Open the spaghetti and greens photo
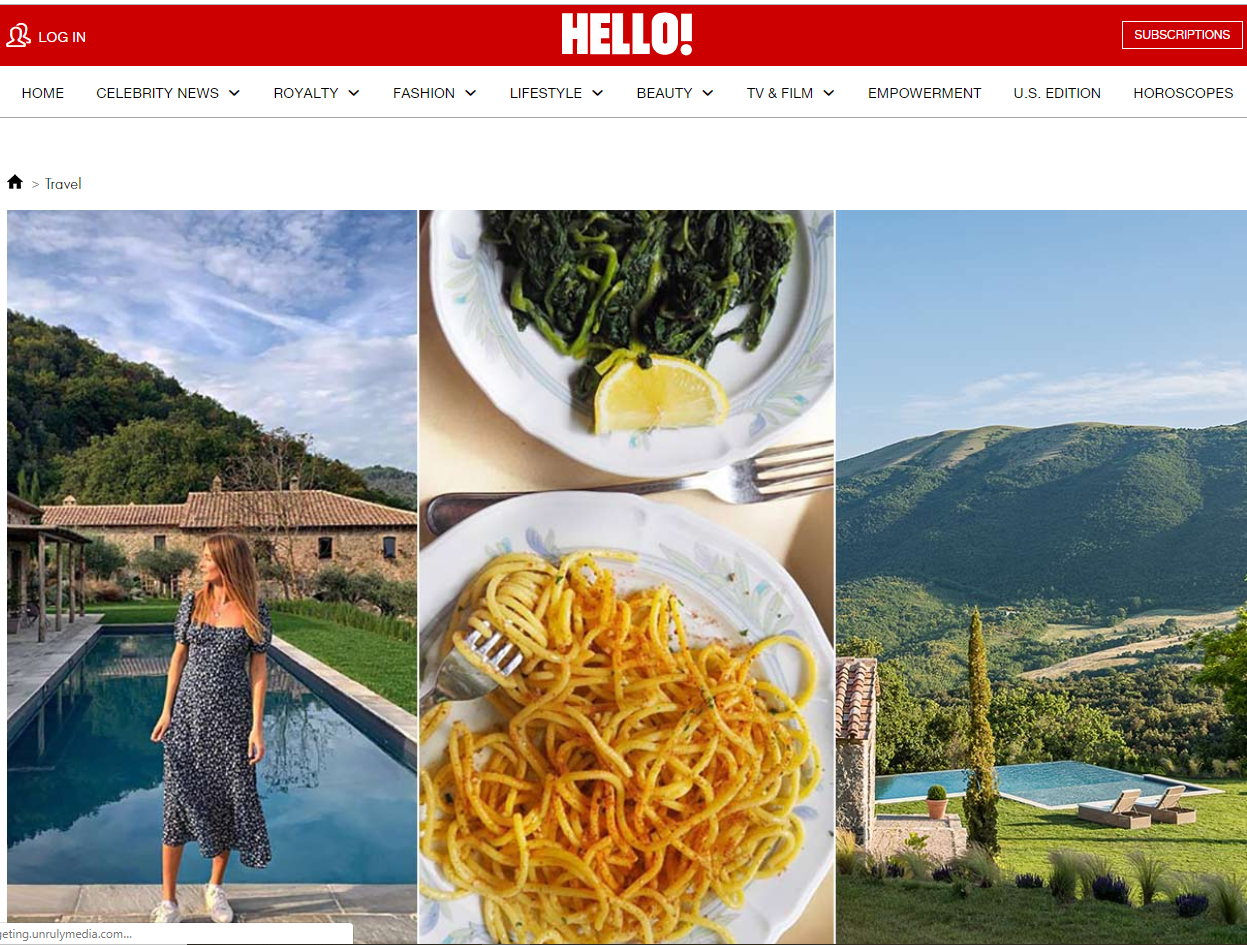Screen dimensions: 1247x945 tap(626, 577)
